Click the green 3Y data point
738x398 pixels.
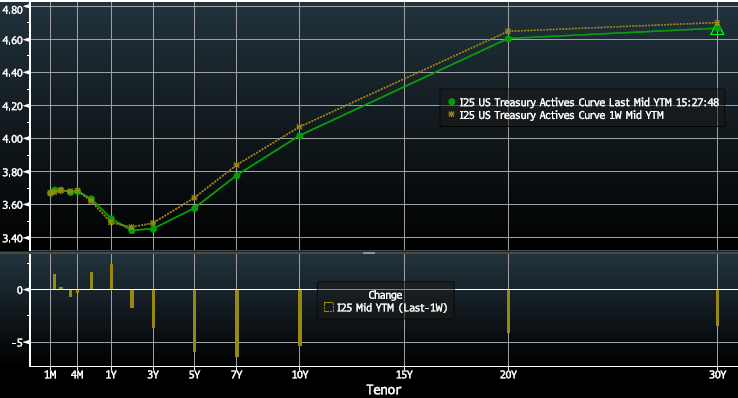[153, 229]
